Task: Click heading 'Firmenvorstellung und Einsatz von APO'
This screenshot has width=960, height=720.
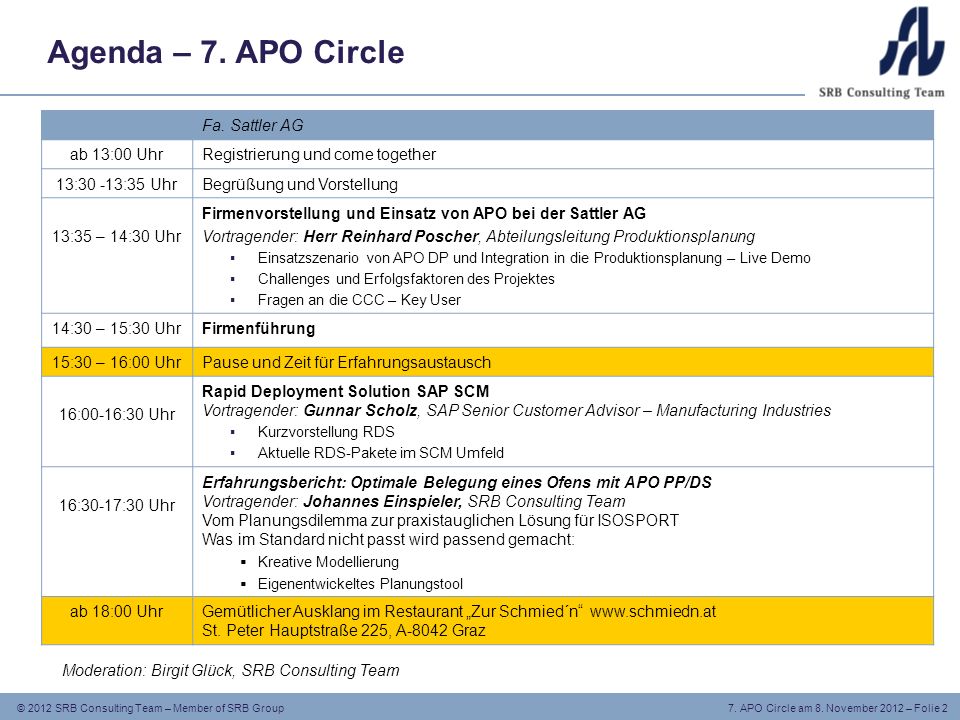Action: pyautogui.click(x=424, y=213)
